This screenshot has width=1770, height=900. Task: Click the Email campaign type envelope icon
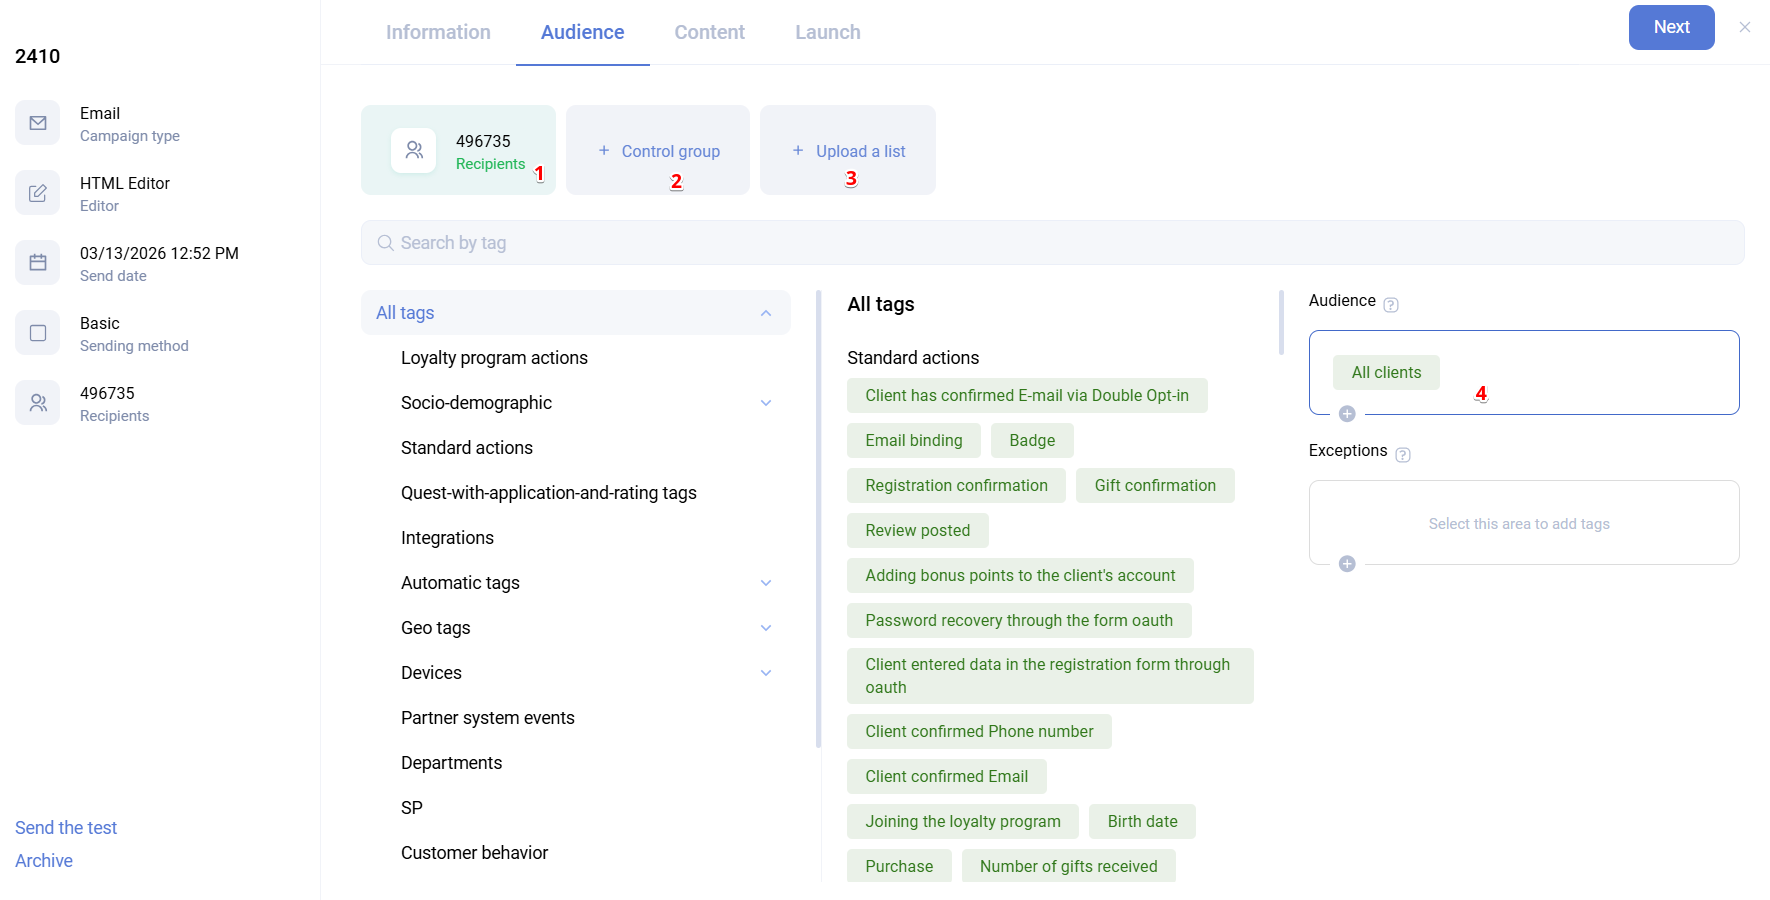tap(38, 123)
